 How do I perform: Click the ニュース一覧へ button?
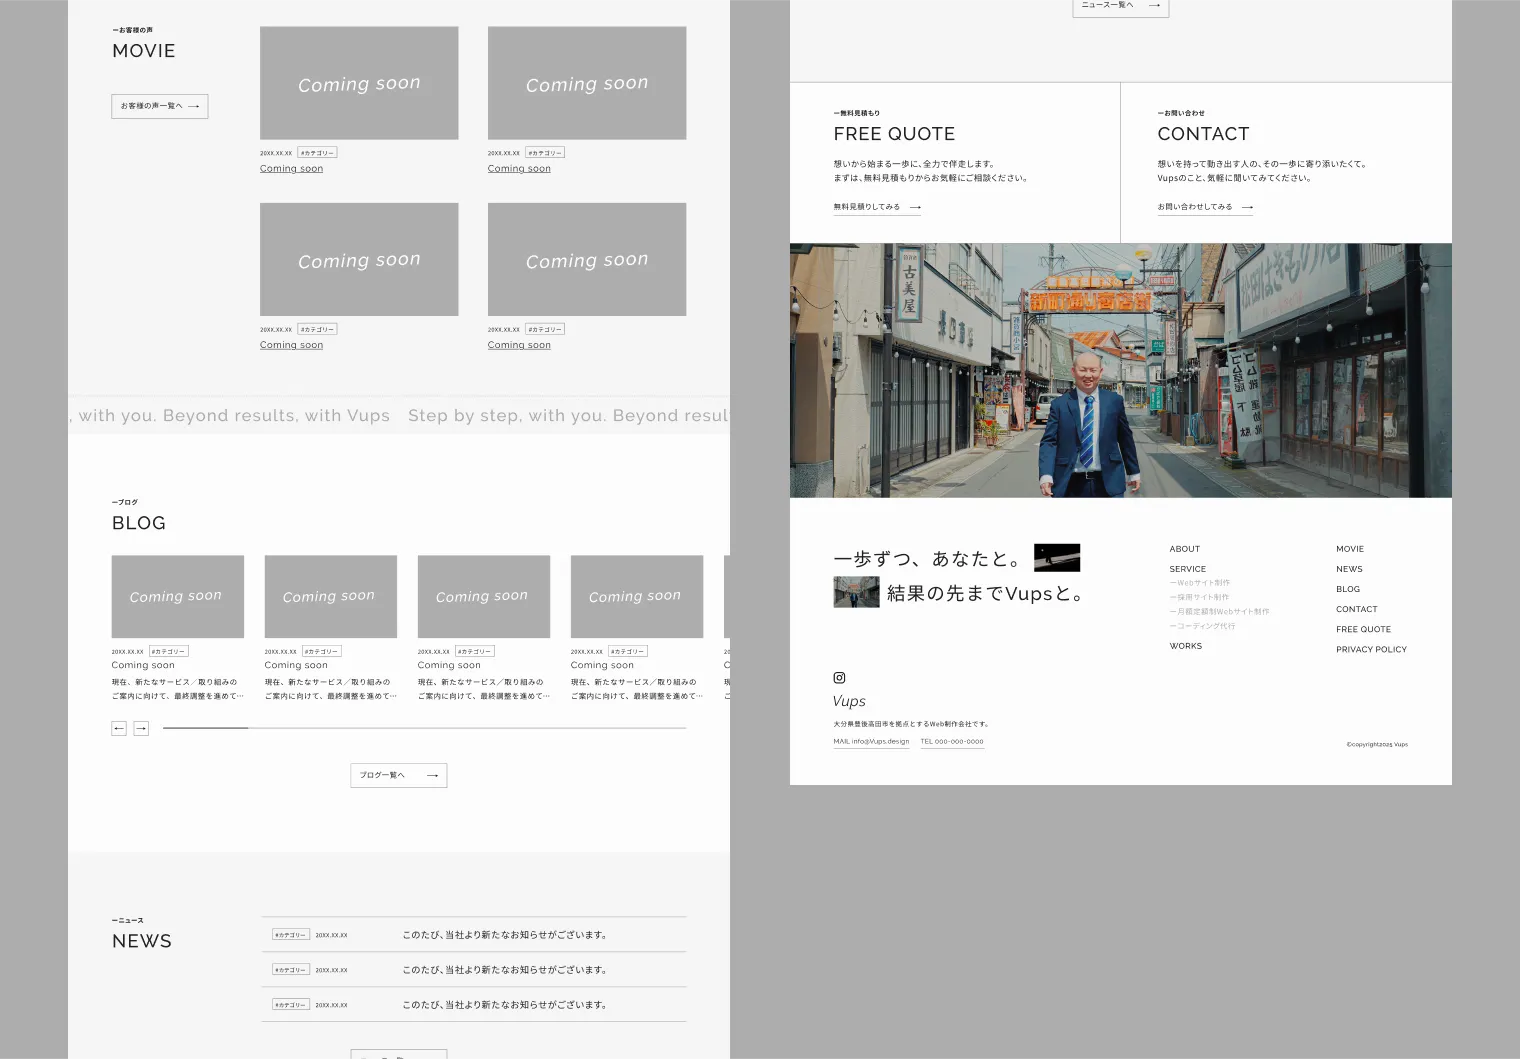[1120, 6]
